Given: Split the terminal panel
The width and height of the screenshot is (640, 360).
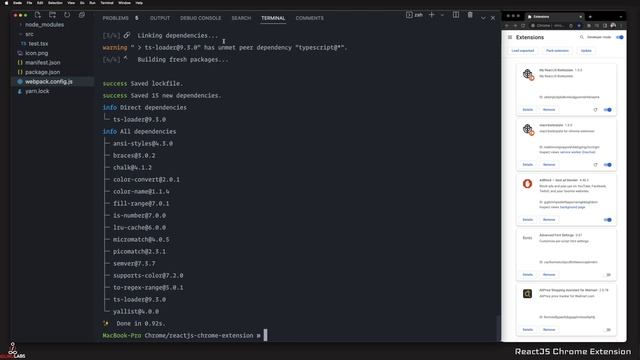Looking at the screenshot, I should click(x=456, y=15).
